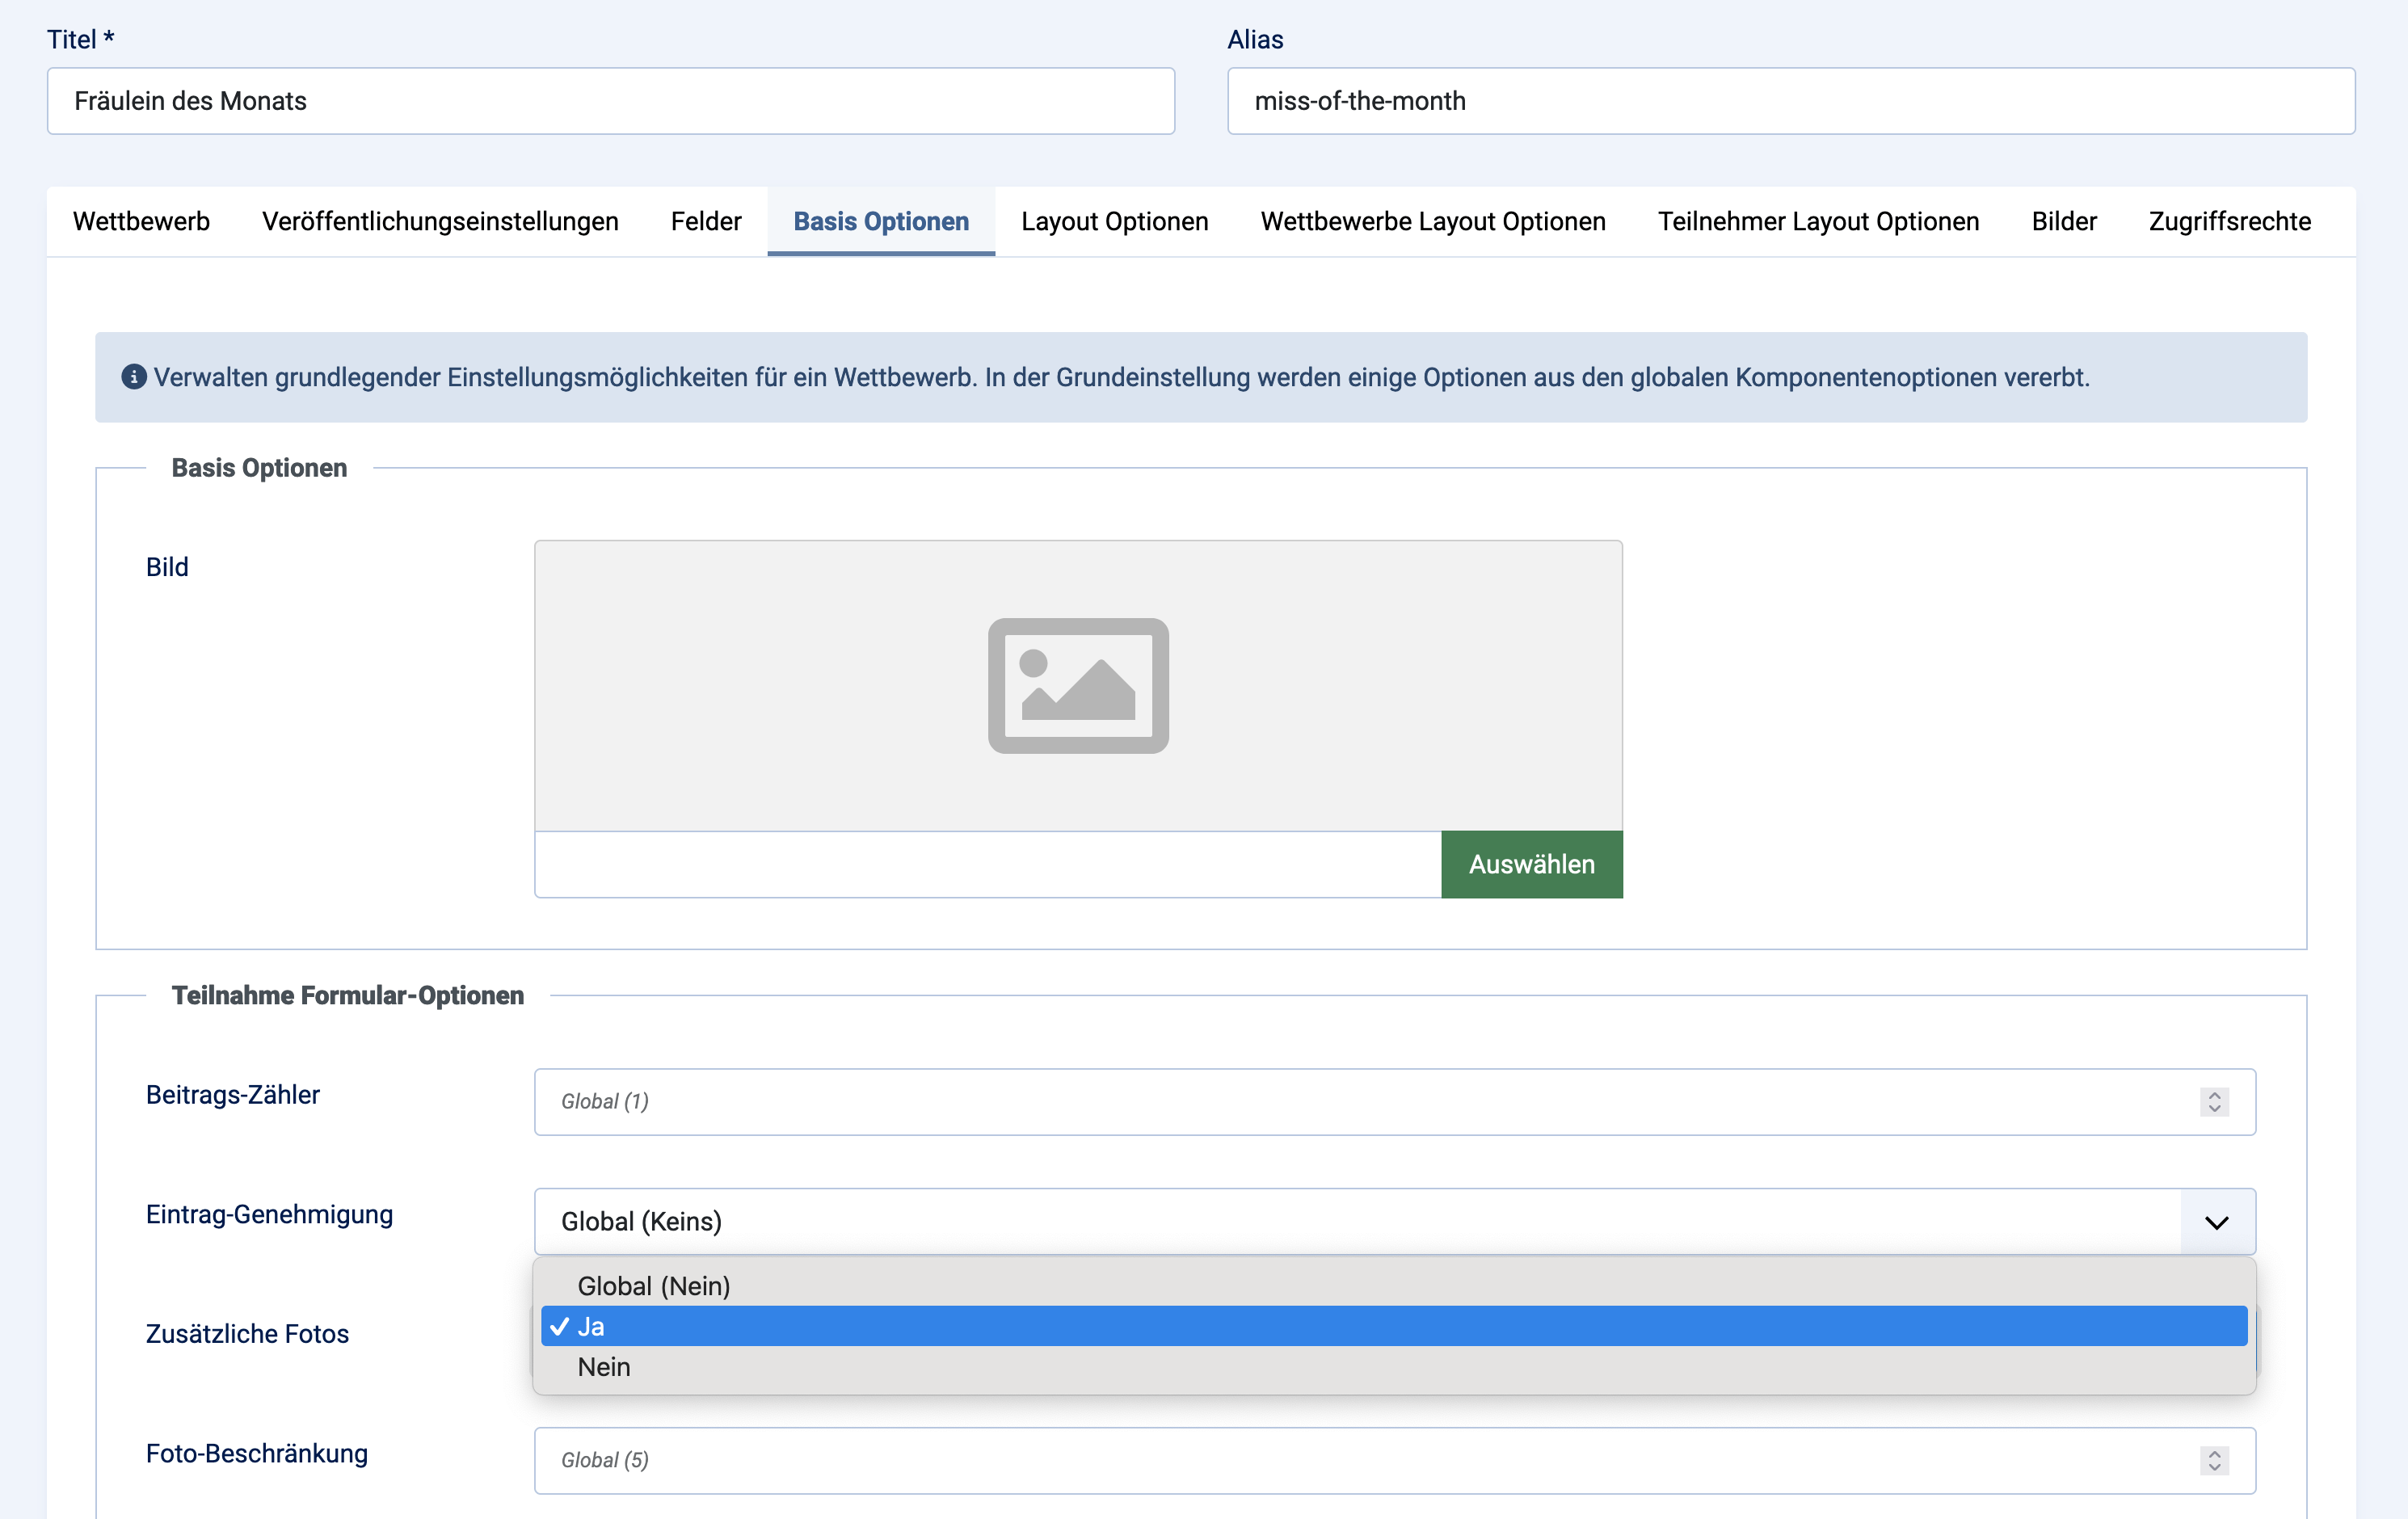The image size is (2408, 1519).
Task: Open the Layout Optionen tab
Action: (1114, 221)
